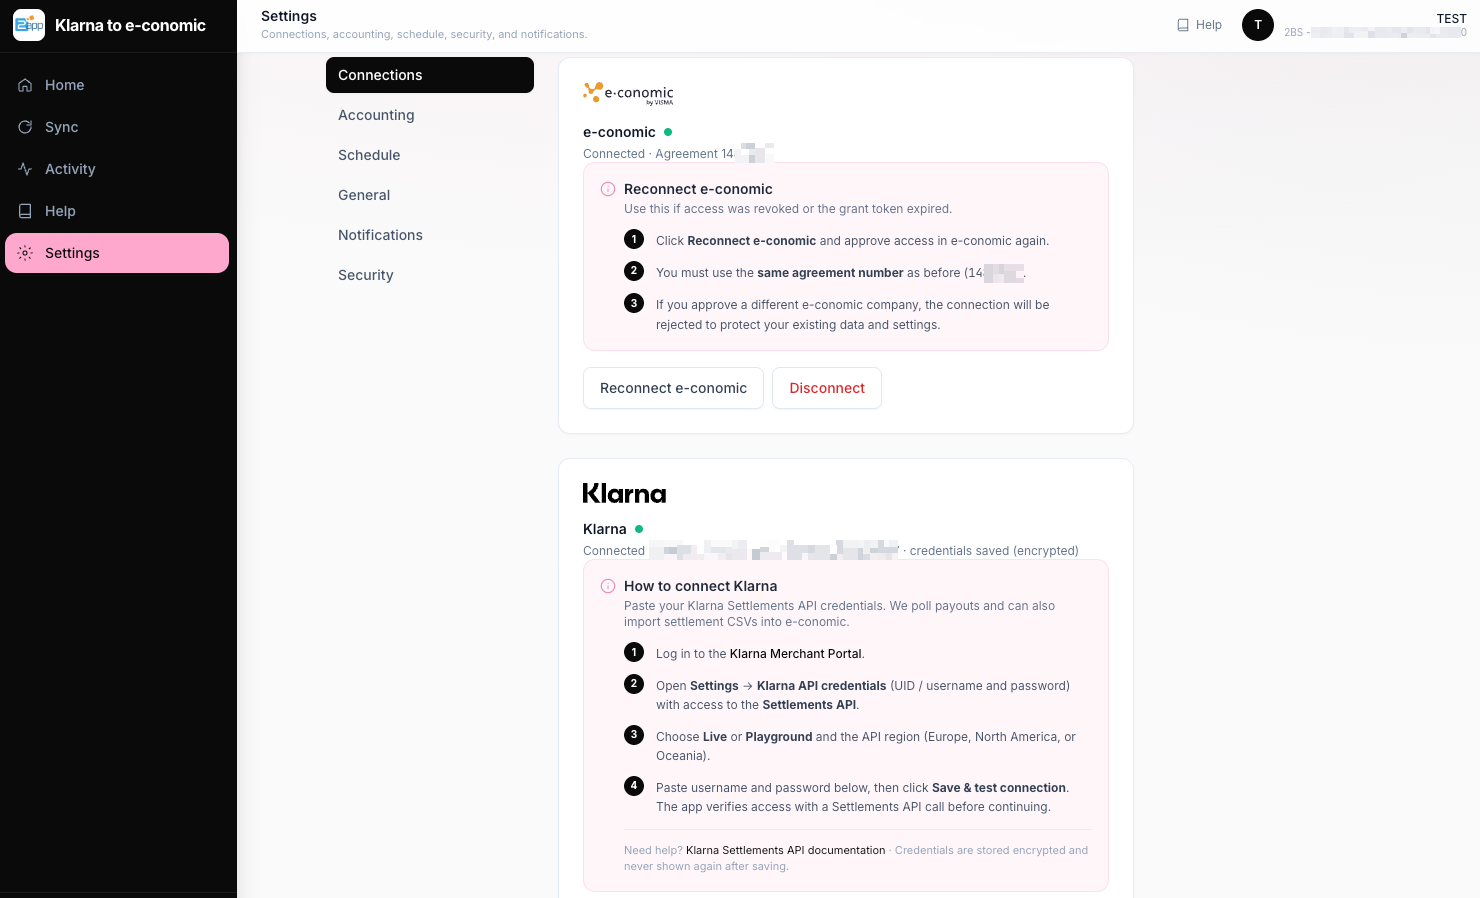Viewport: 1480px width, 898px height.
Task: Click the Activity pulse icon
Action: pos(25,169)
